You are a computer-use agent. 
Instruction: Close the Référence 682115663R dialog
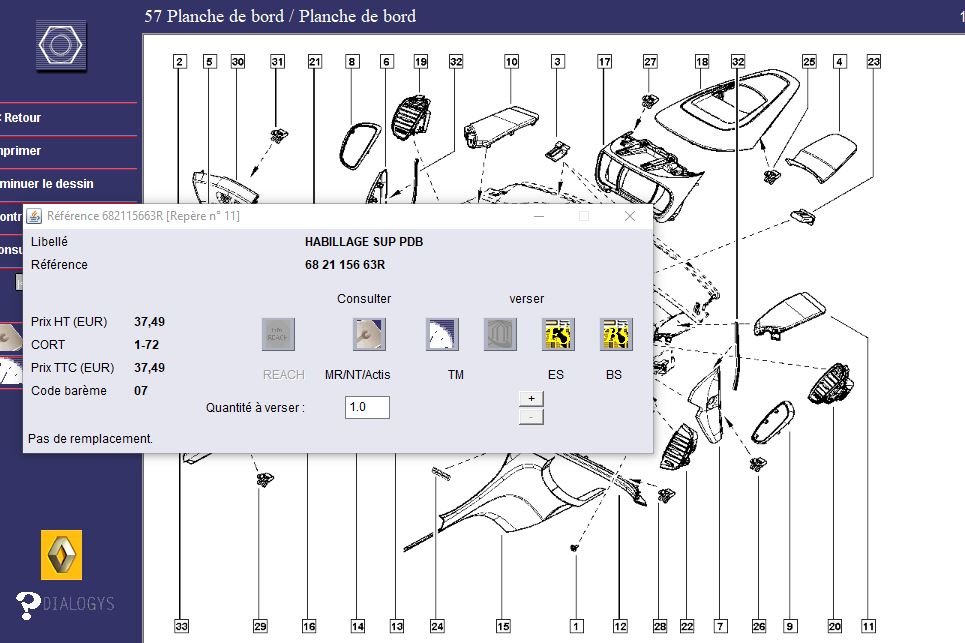point(630,216)
